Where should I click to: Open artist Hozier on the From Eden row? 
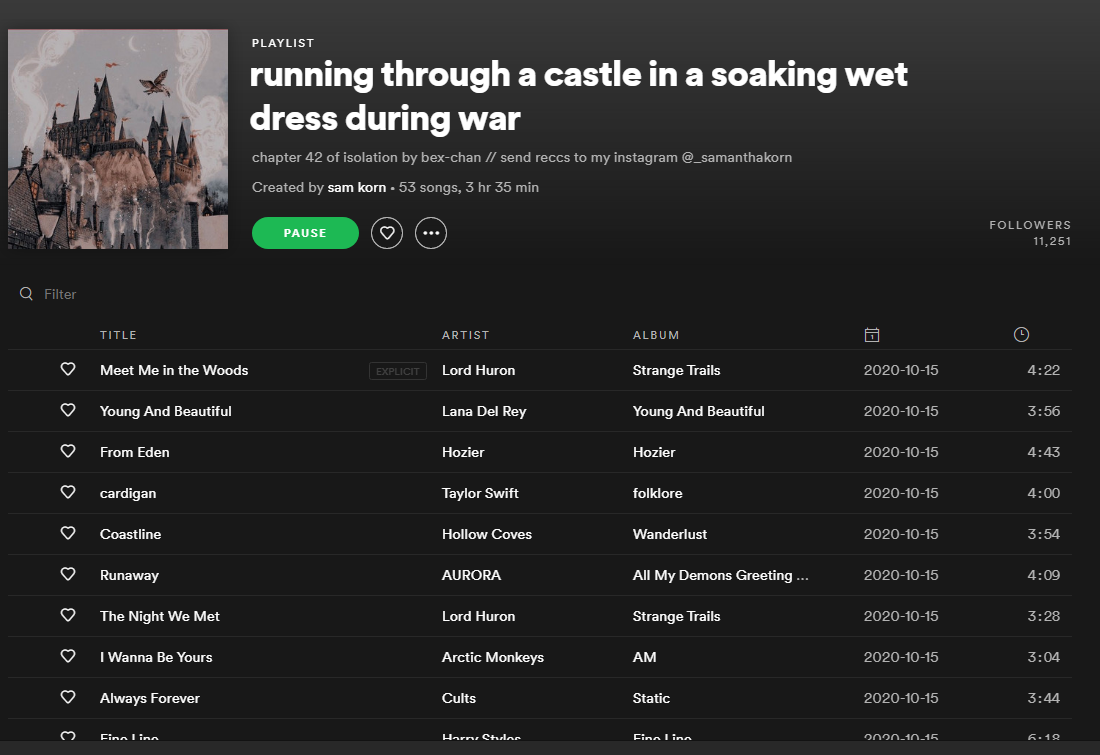(x=463, y=452)
